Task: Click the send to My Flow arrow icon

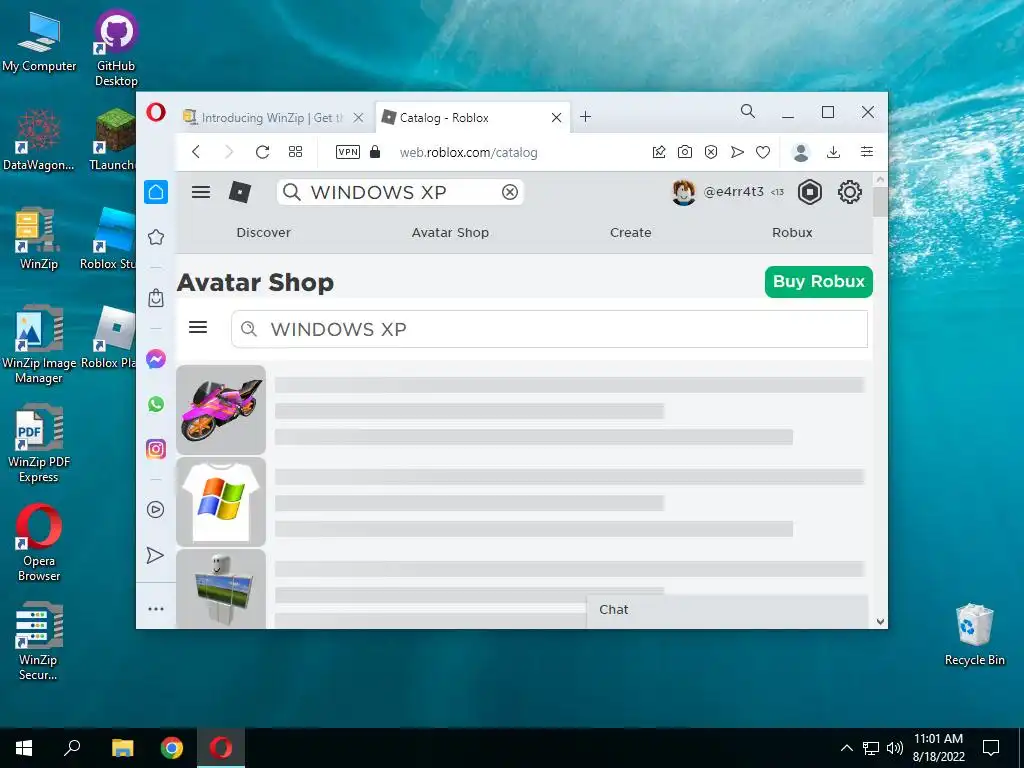Action: (737, 152)
